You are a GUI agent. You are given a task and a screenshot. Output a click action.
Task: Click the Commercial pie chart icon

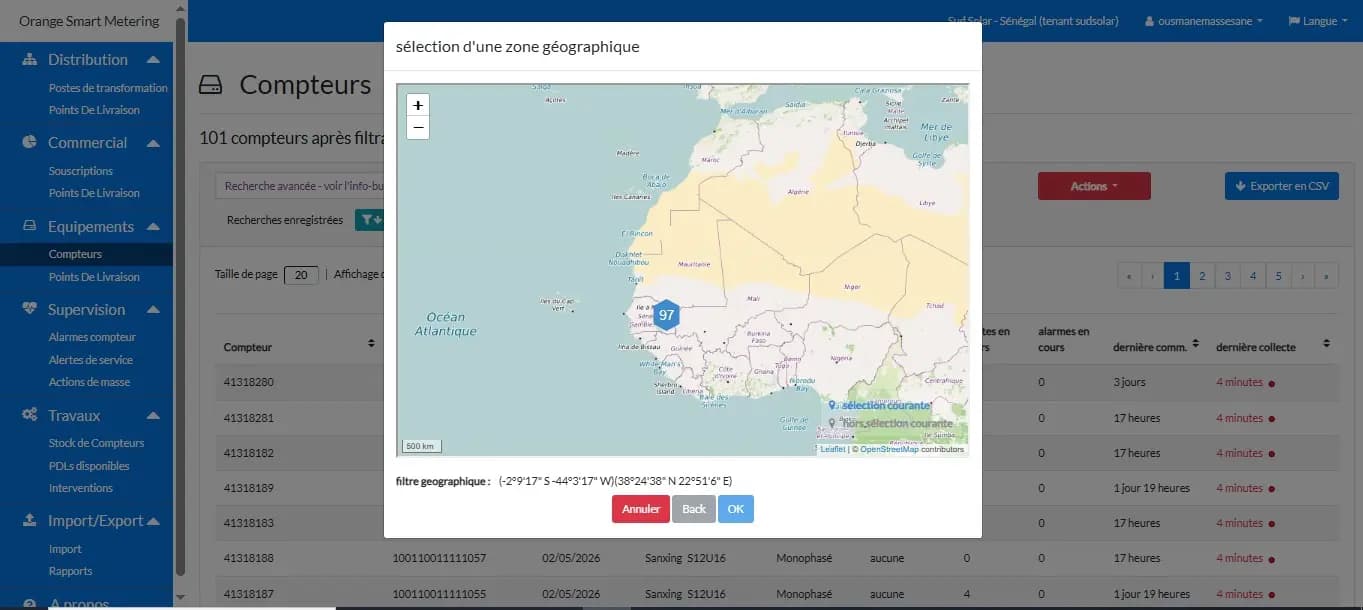[x=30, y=142]
